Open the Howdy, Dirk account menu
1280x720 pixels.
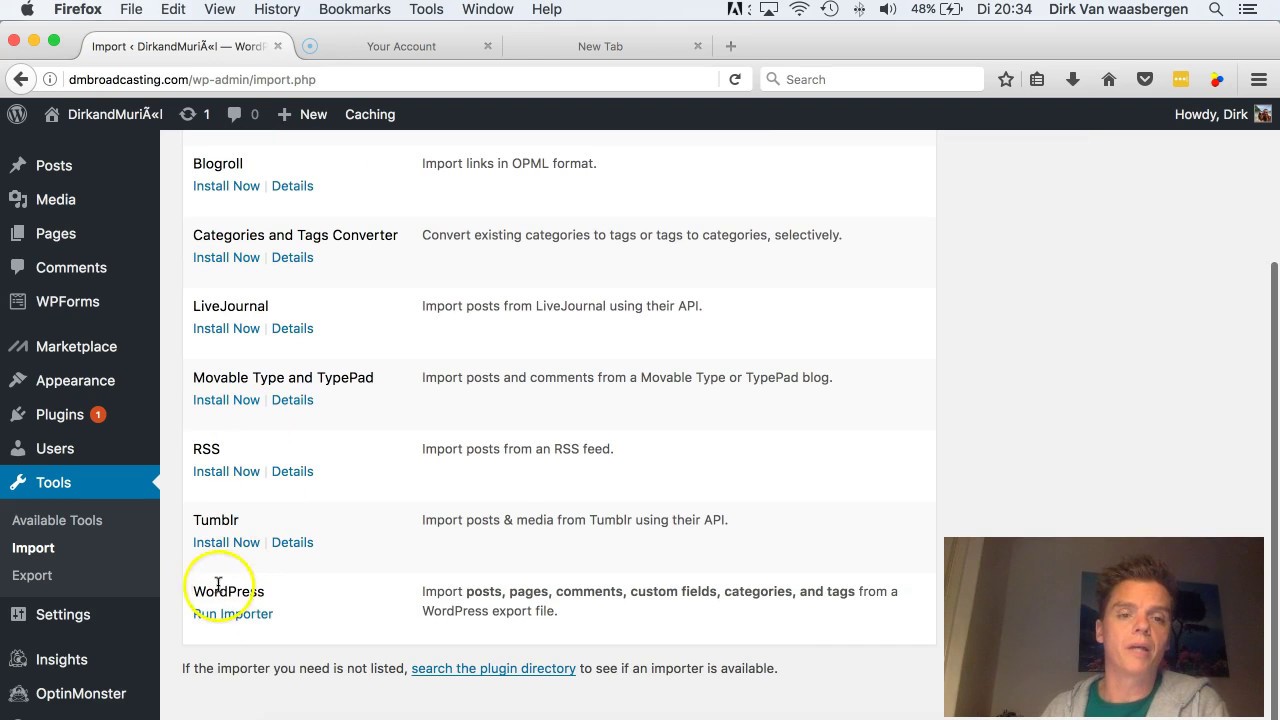click(1223, 114)
